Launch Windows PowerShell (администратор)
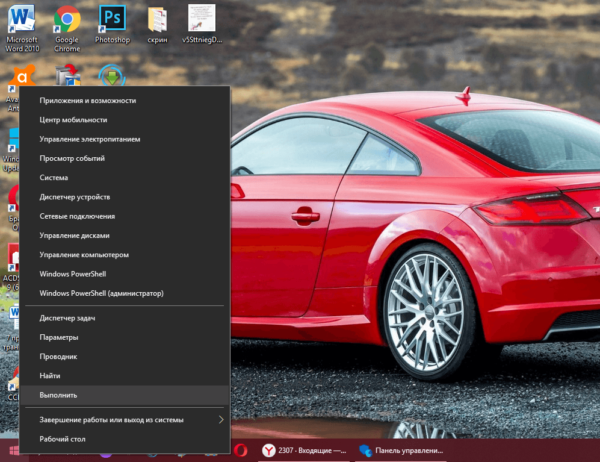Screen dimensions: 600x462 click(125, 293)
